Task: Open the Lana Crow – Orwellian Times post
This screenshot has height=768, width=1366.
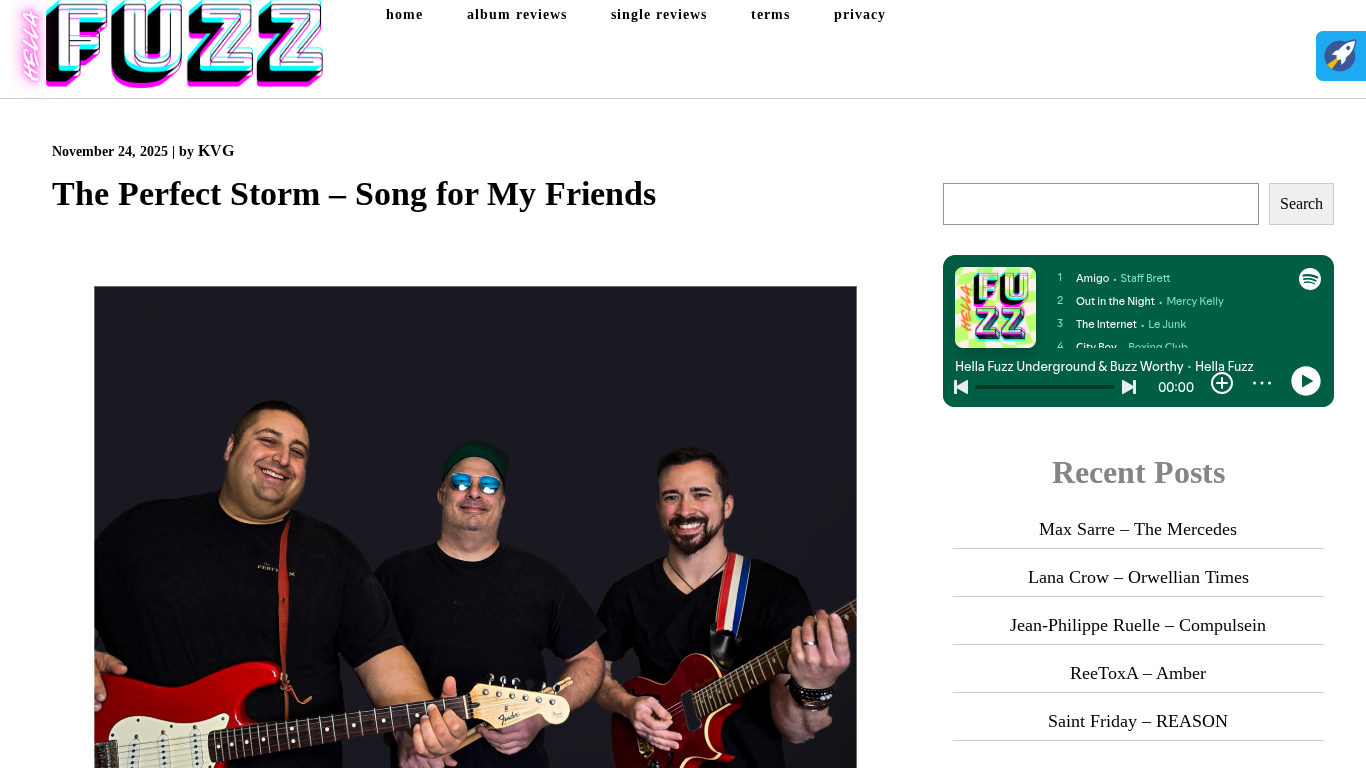Action: pyautogui.click(x=1138, y=577)
